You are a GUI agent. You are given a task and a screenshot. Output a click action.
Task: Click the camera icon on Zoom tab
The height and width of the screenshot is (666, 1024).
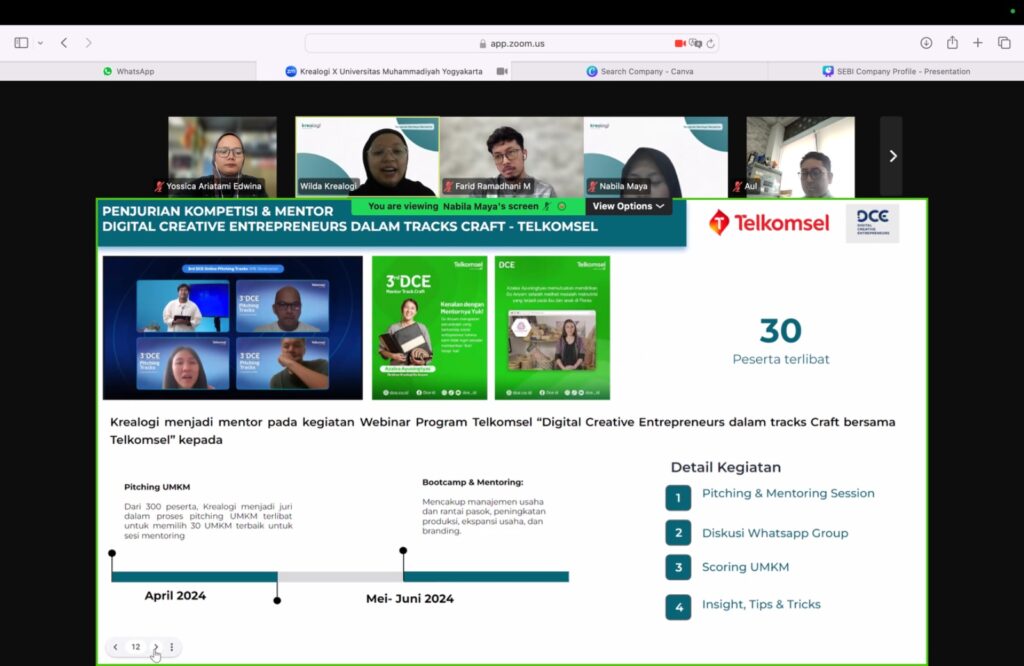point(502,71)
